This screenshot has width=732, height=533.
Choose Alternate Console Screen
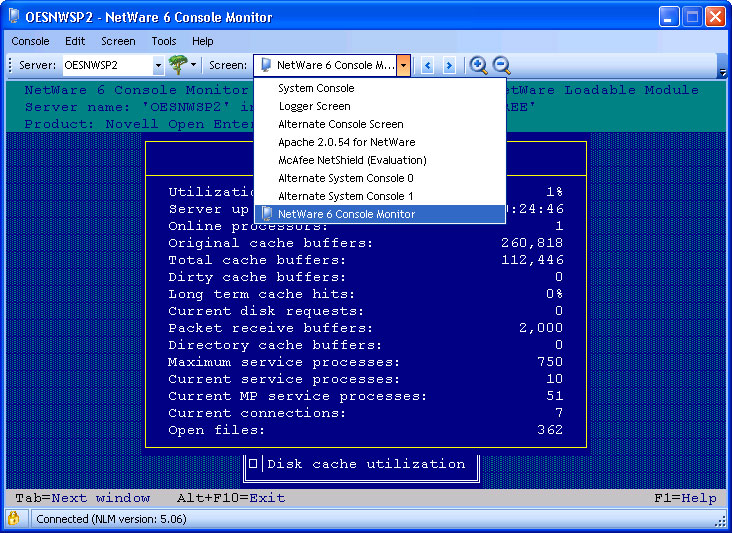click(x=380, y=124)
